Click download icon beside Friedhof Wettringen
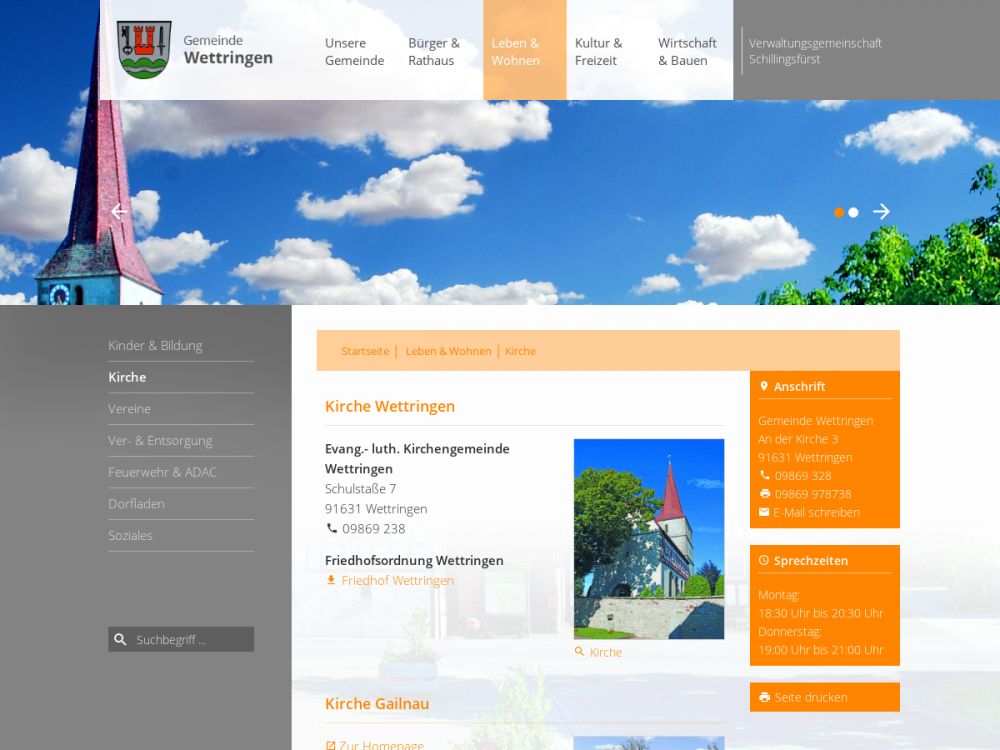The image size is (1000, 750). click(x=331, y=580)
